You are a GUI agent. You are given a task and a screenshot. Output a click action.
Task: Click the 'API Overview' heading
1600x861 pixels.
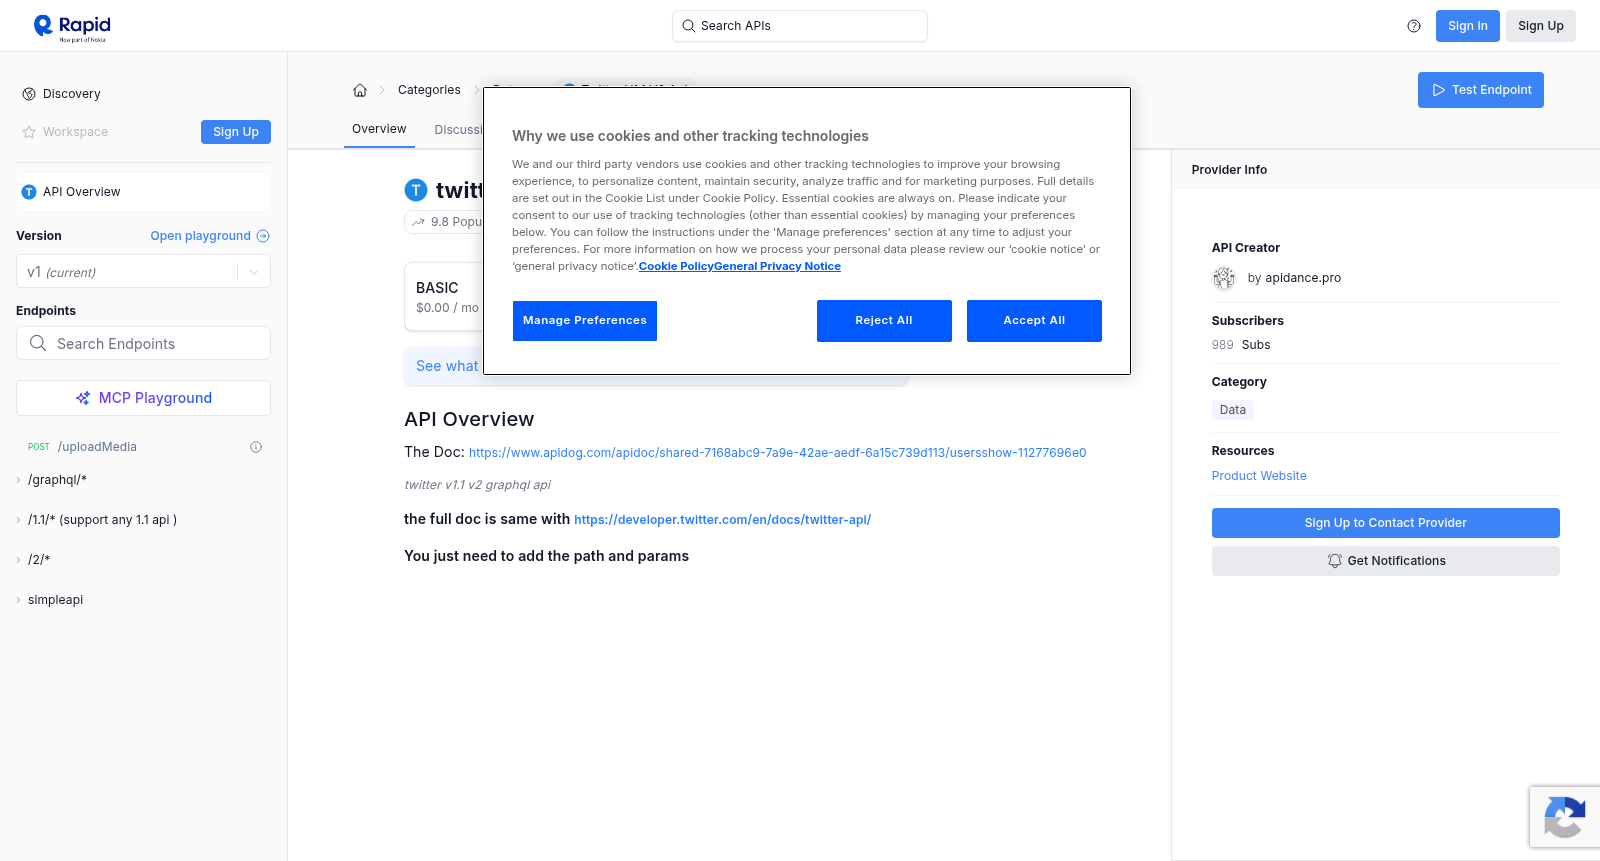click(469, 419)
